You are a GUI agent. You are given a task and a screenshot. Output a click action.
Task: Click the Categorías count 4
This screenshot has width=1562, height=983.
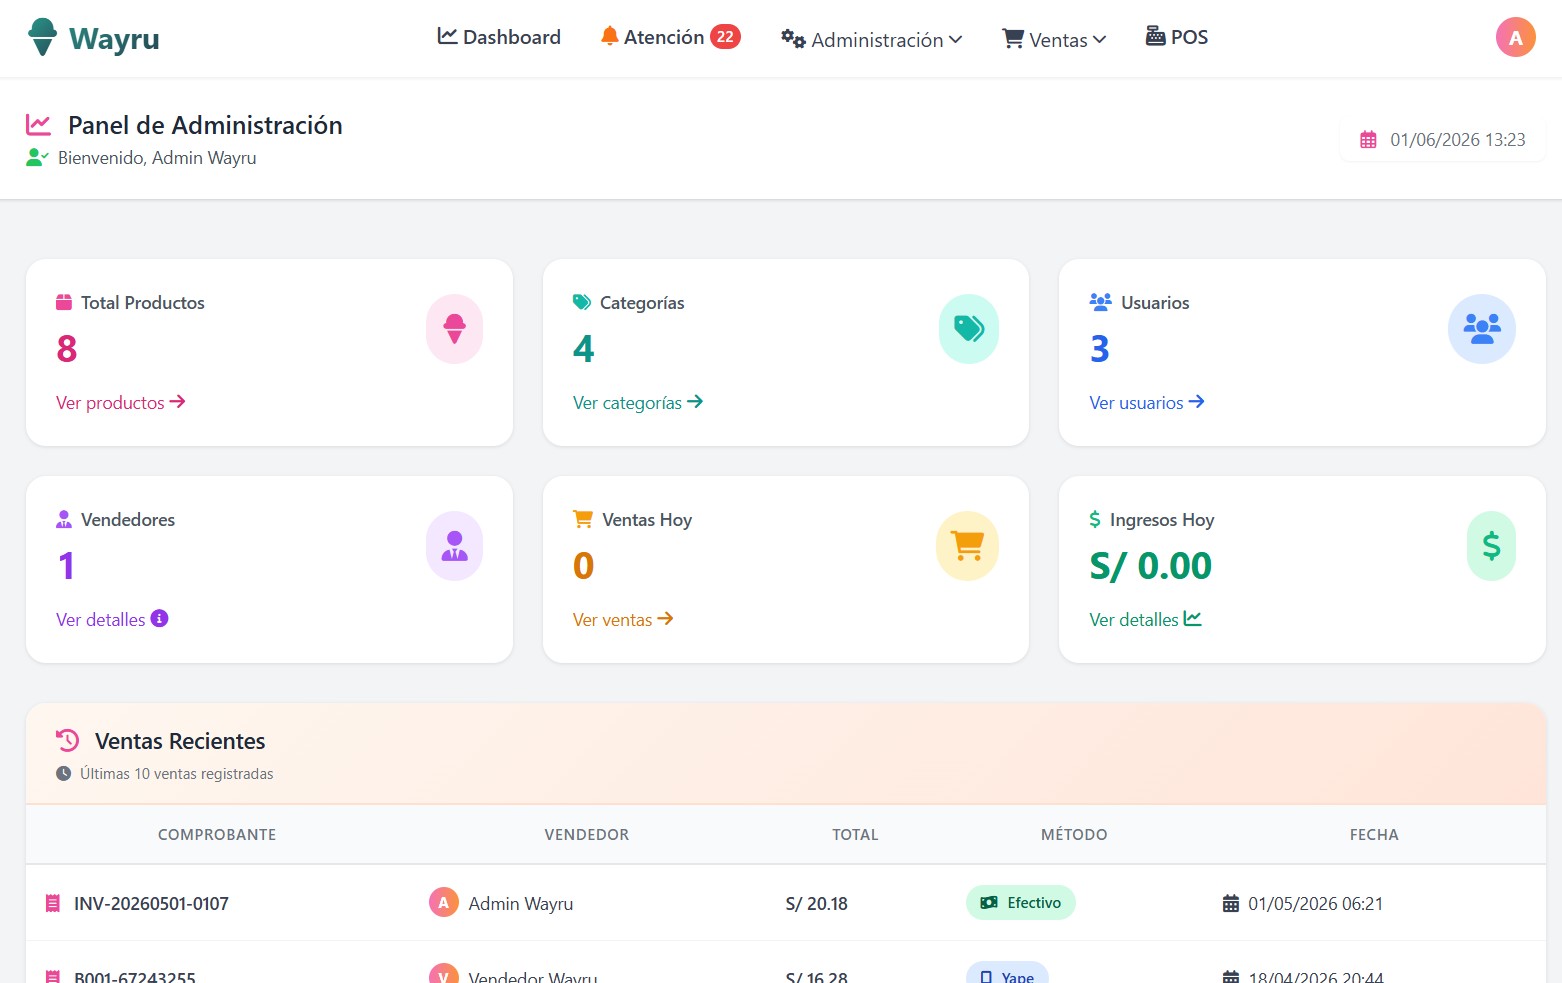pyautogui.click(x=584, y=349)
